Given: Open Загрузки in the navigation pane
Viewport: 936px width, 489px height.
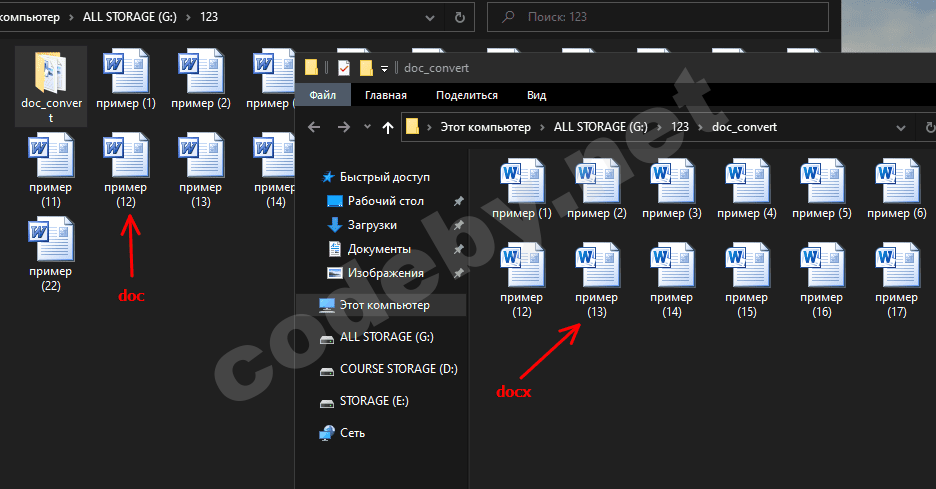Looking at the screenshot, I should pos(372,225).
